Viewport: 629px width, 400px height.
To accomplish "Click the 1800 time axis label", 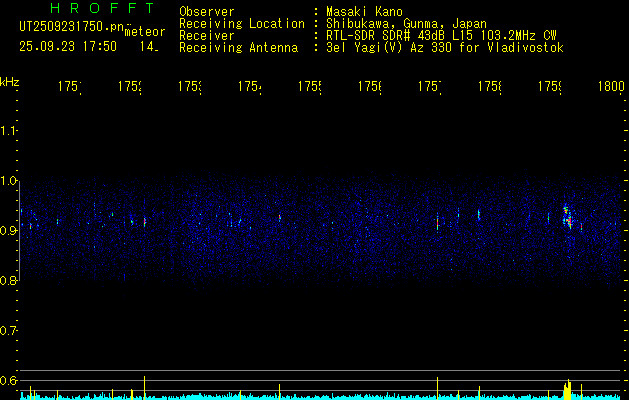I will [x=611, y=87].
